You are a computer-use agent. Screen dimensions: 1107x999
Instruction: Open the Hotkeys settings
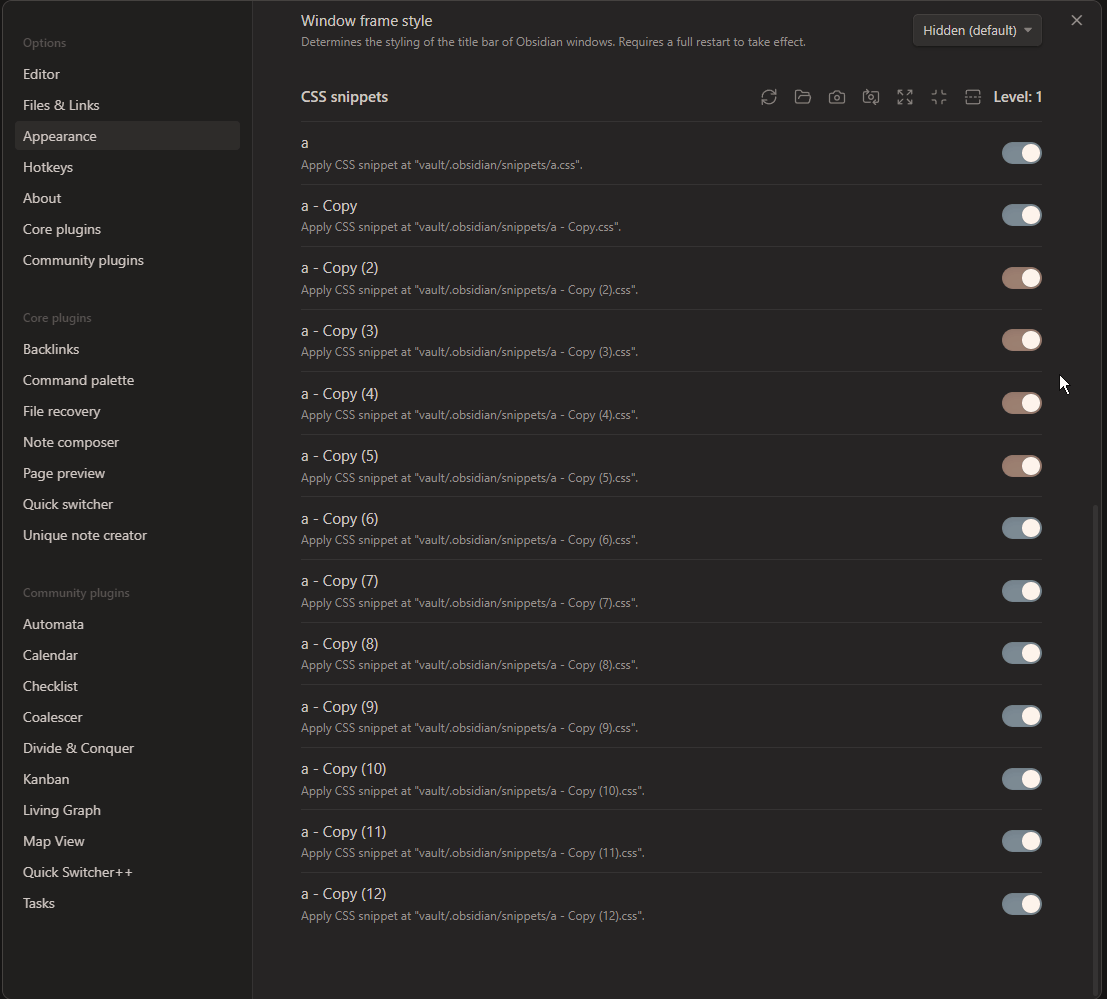[x=127, y=167]
